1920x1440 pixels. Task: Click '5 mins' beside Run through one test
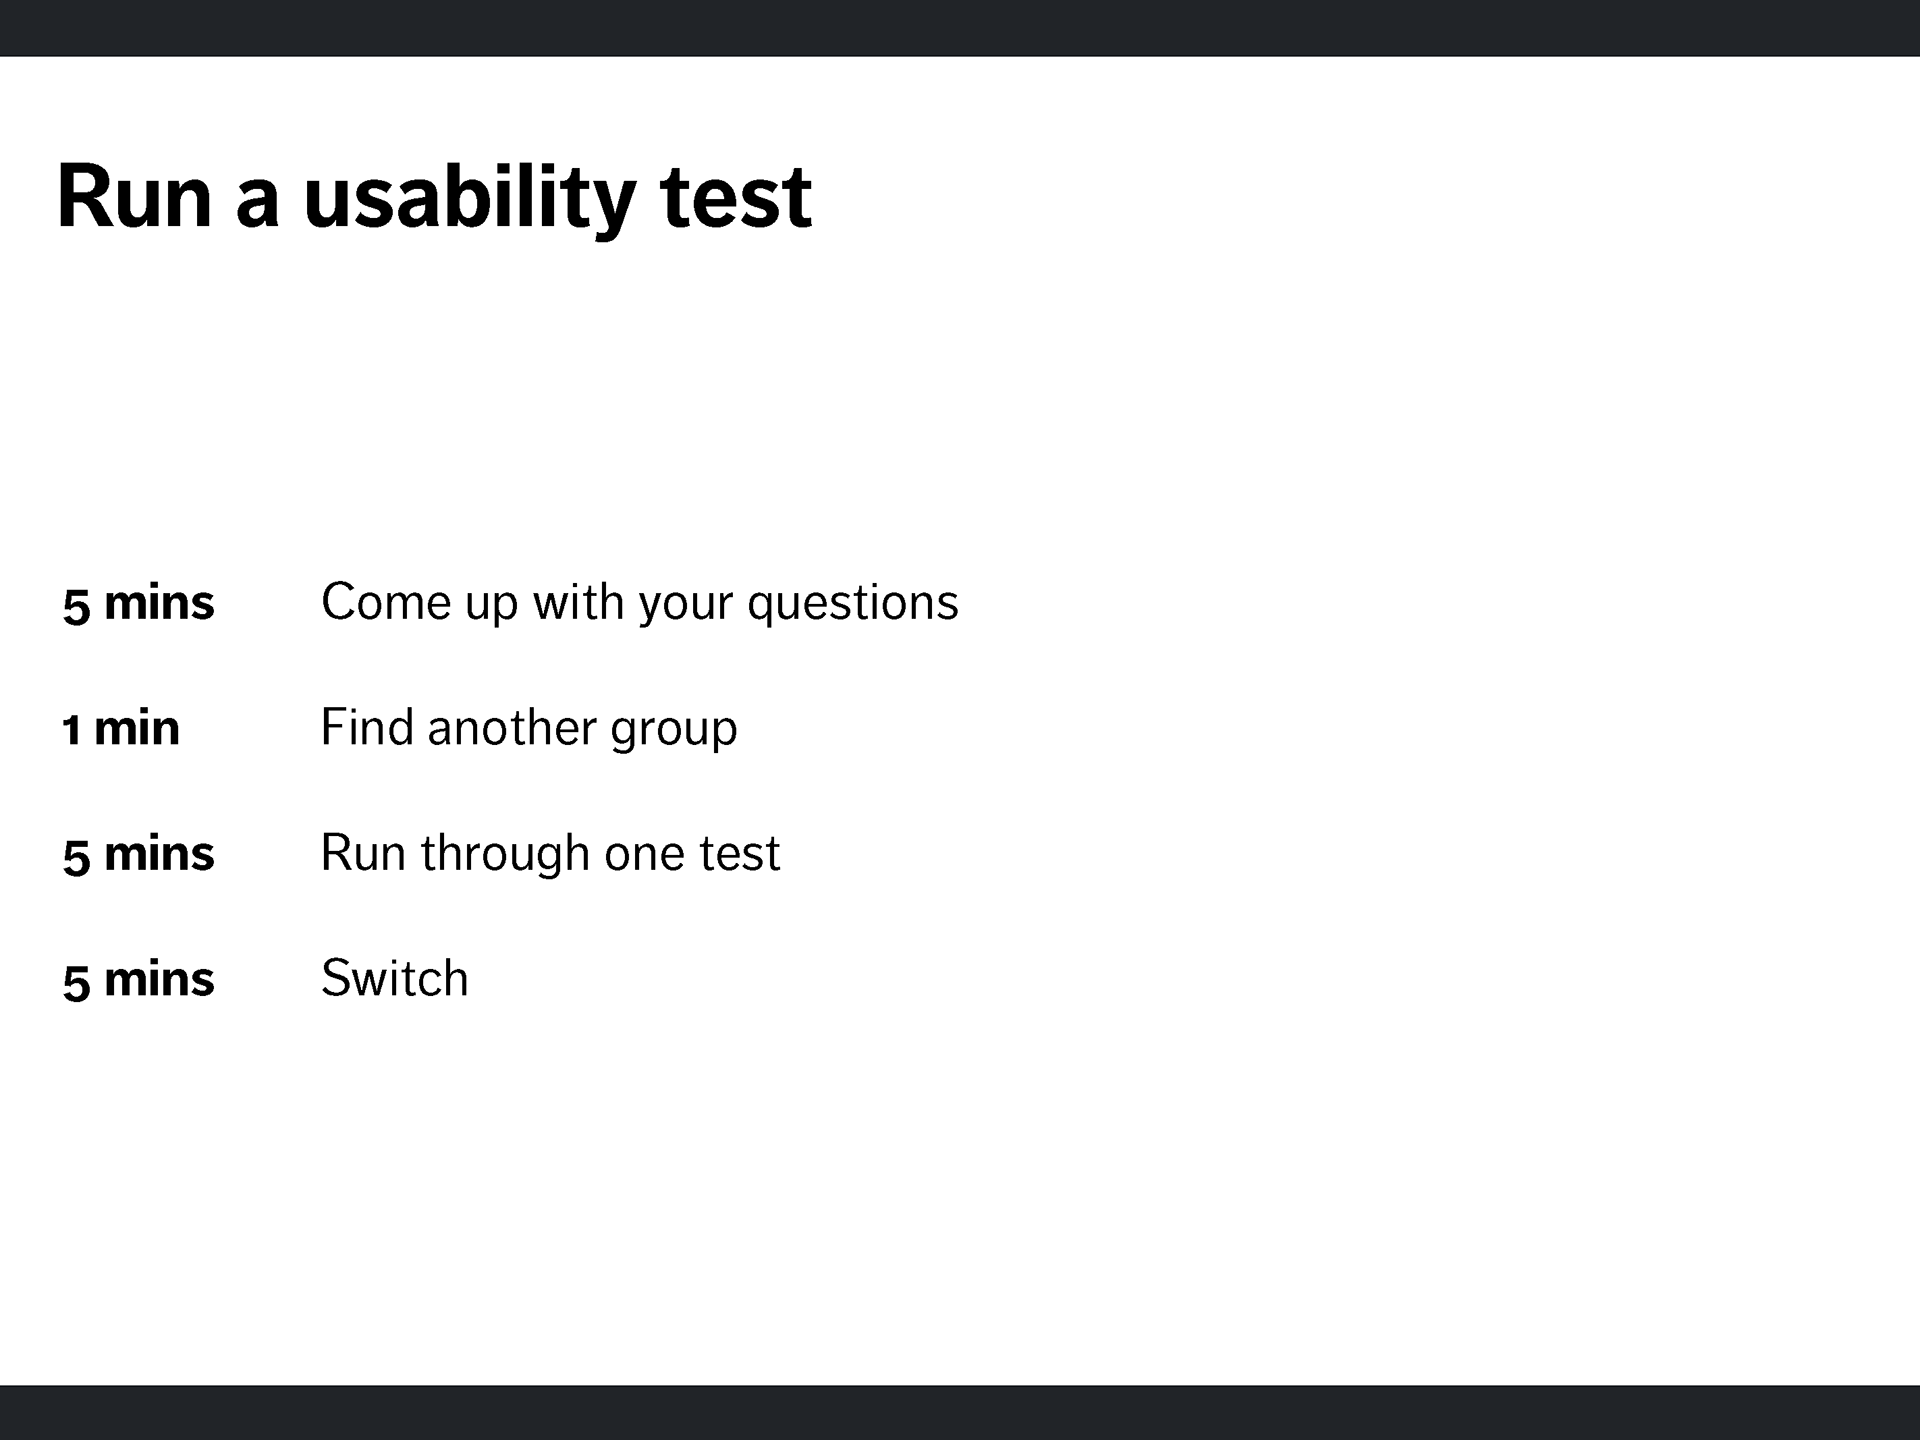(x=139, y=855)
